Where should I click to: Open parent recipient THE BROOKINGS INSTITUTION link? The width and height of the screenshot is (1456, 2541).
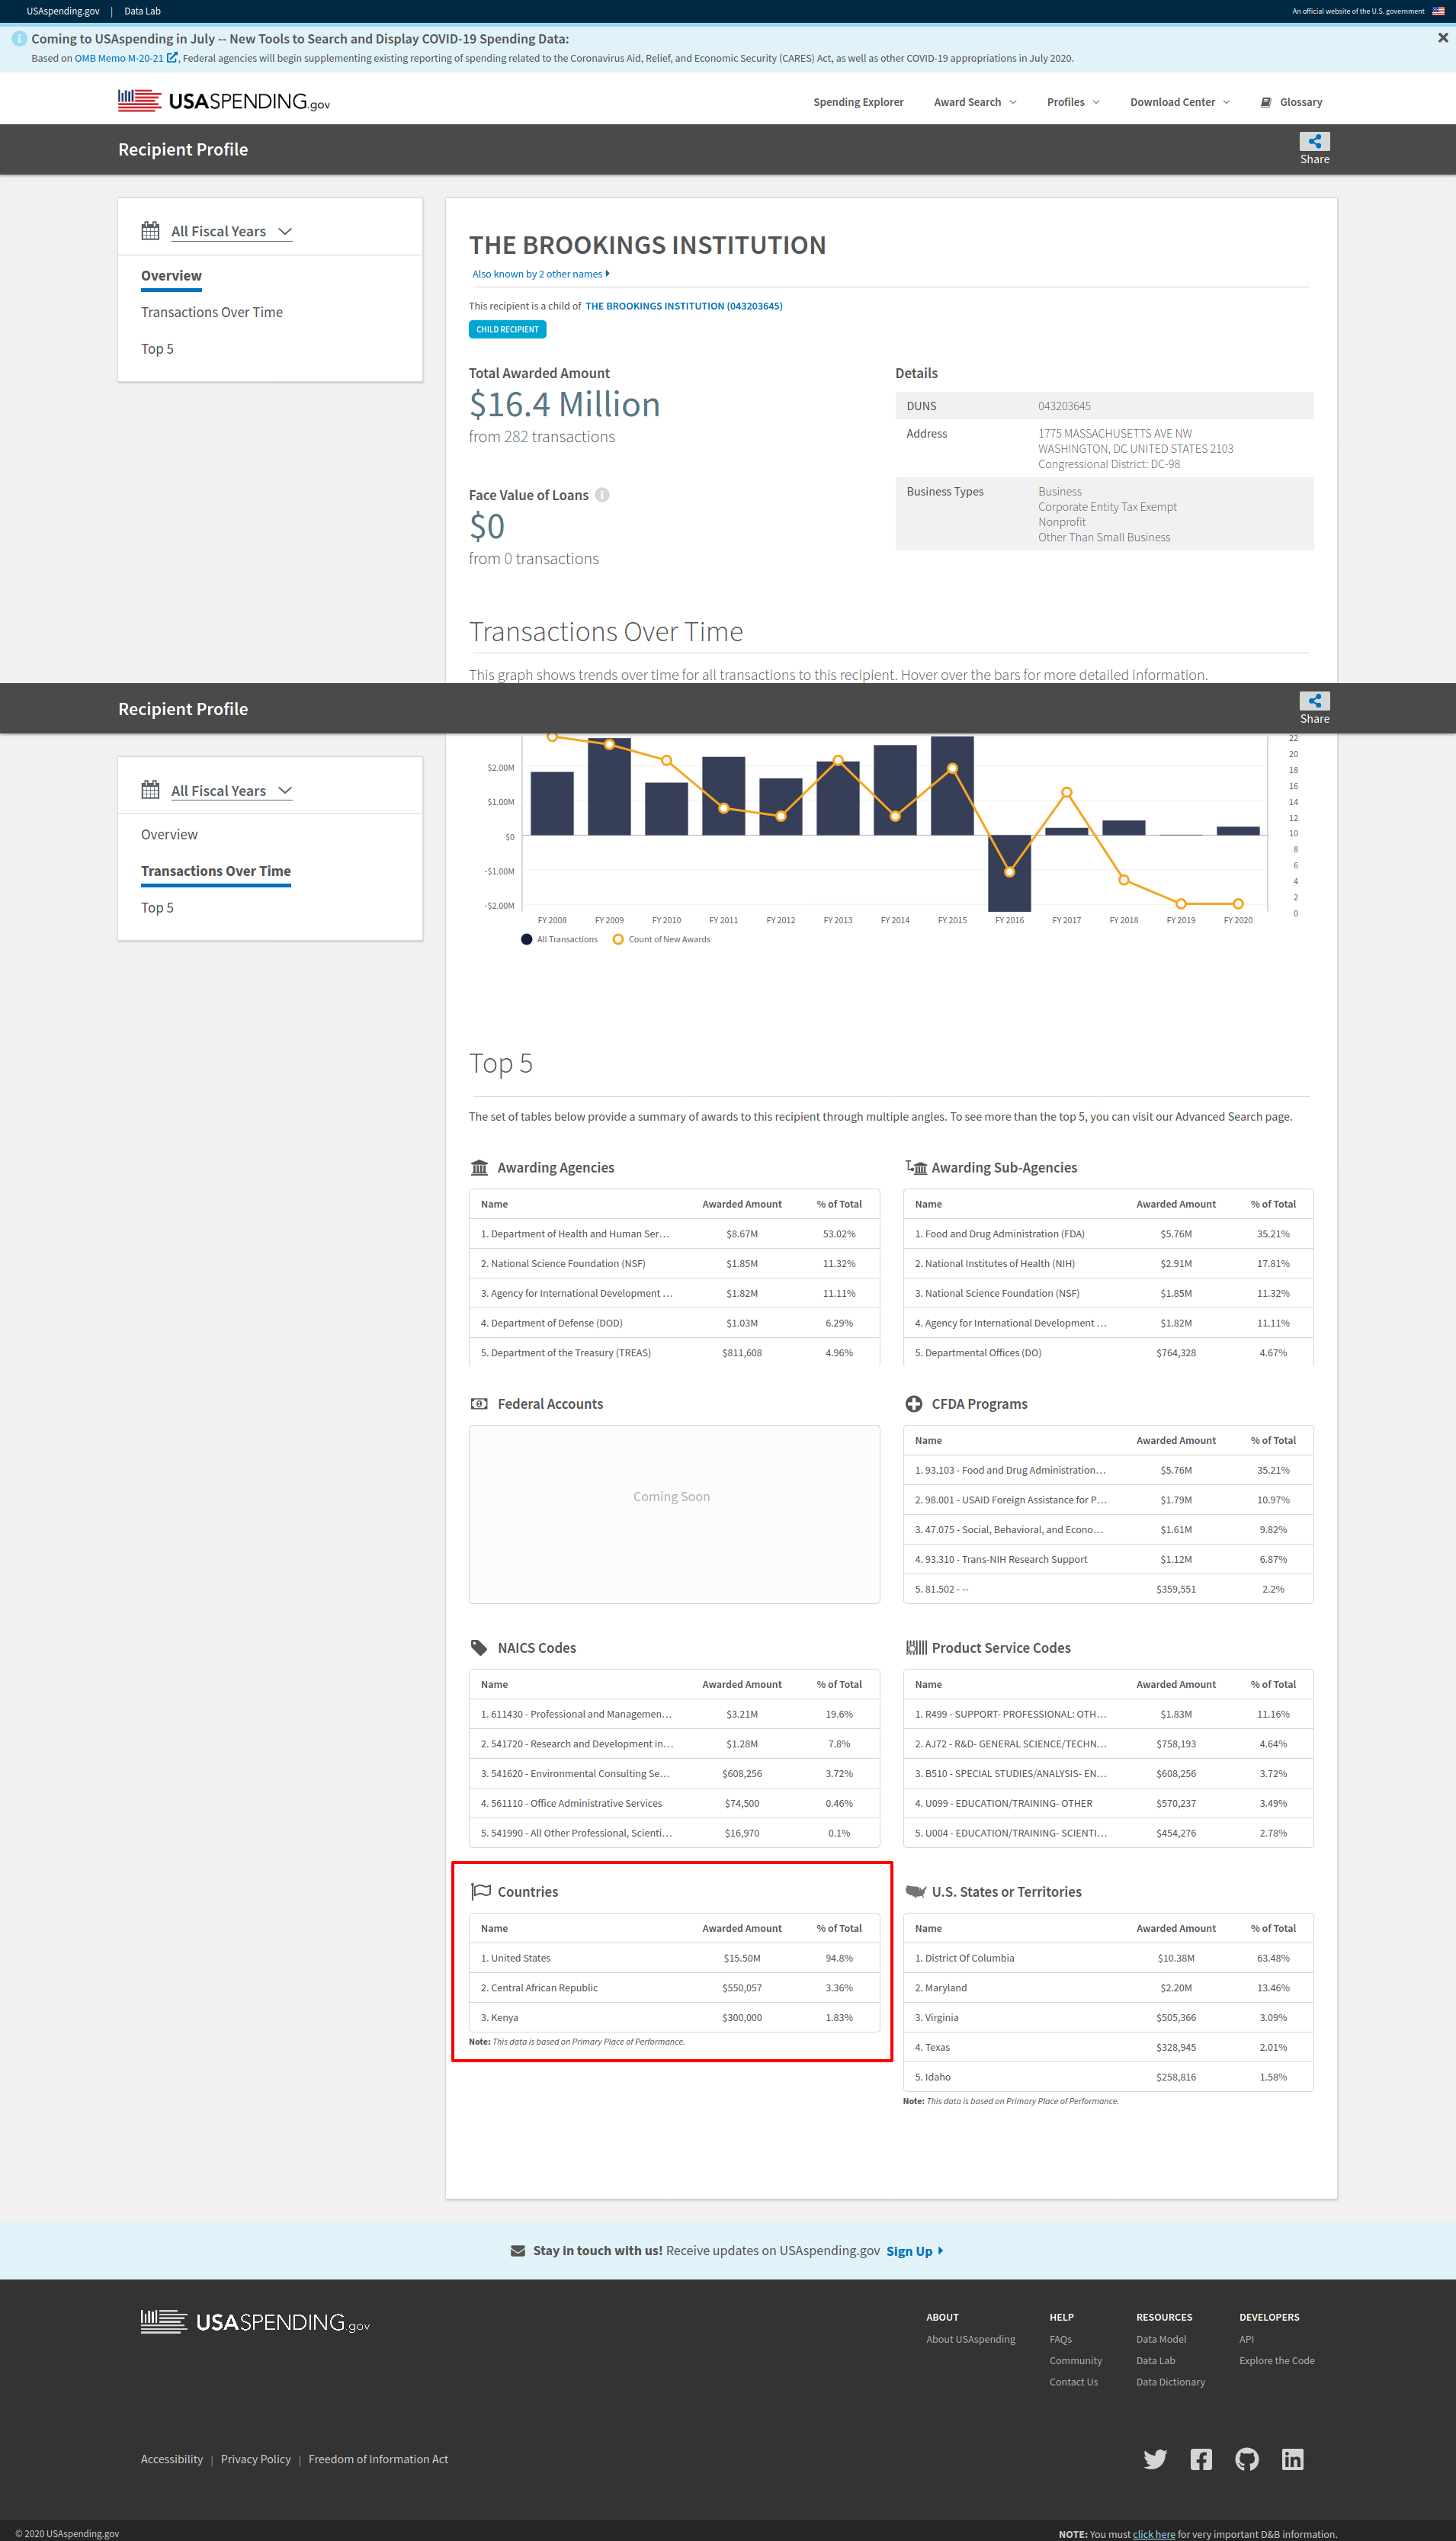(x=684, y=306)
